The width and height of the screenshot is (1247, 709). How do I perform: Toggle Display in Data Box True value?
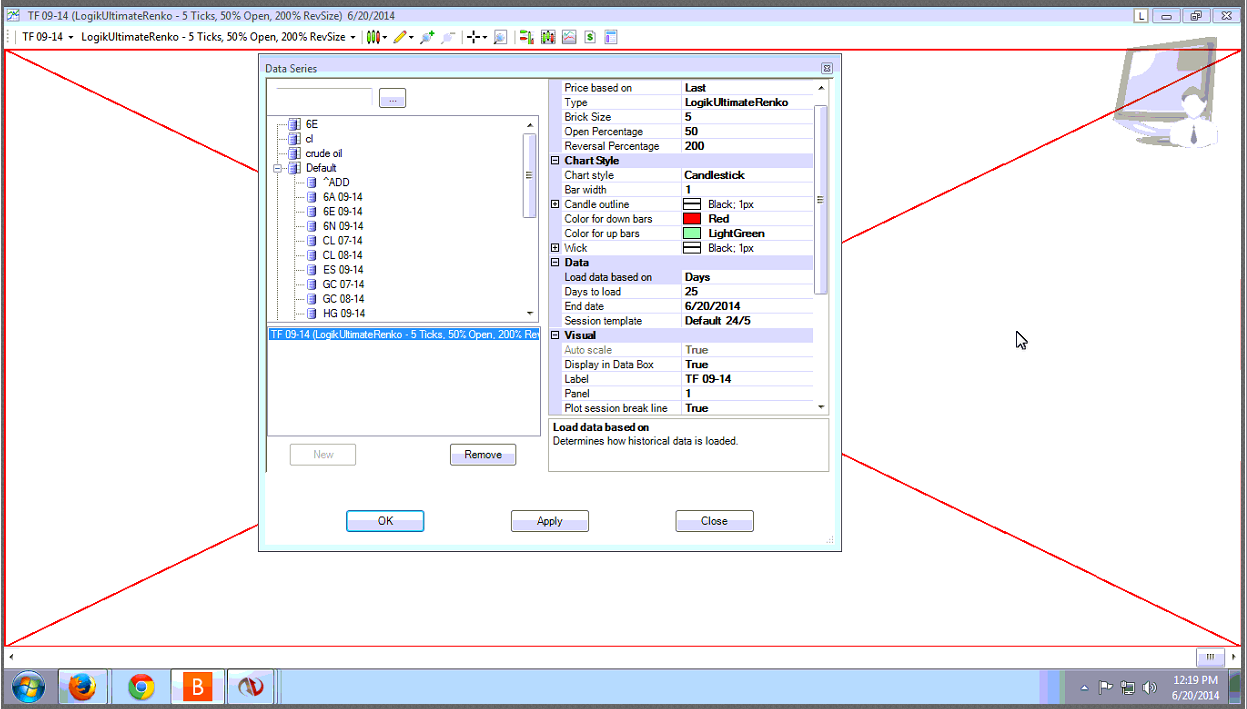pyautogui.click(x=747, y=365)
